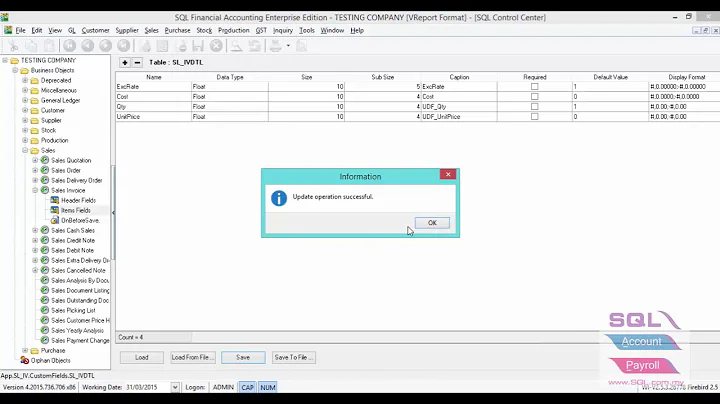Select the Miscellaneous folder tree item
Viewport: 720px width, 404px height.
[x=59, y=90]
